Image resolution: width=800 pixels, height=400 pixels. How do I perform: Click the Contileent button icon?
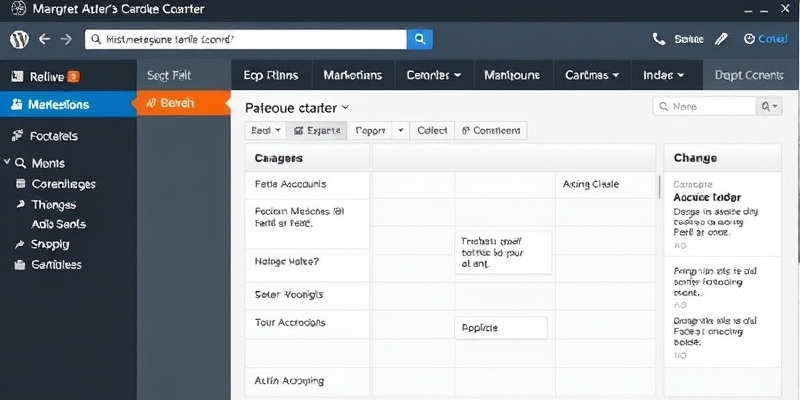(x=465, y=131)
